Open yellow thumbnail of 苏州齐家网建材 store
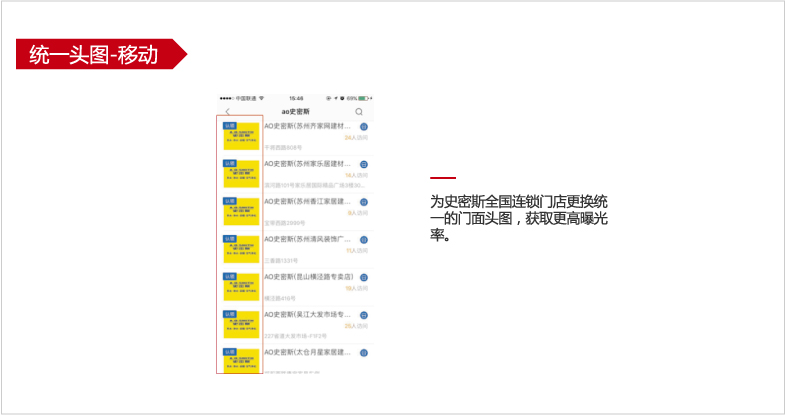Image resolution: width=786 pixels, height=415 pixels. [x=240, y=136]
